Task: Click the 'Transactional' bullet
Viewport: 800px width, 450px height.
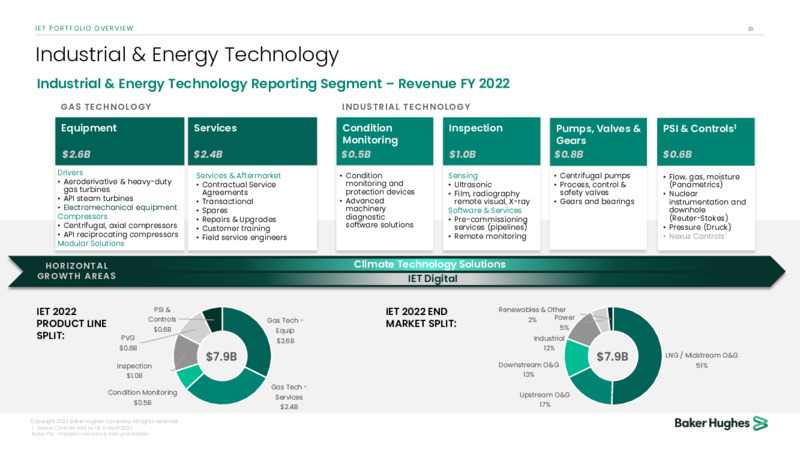Action: click(225, 201)
